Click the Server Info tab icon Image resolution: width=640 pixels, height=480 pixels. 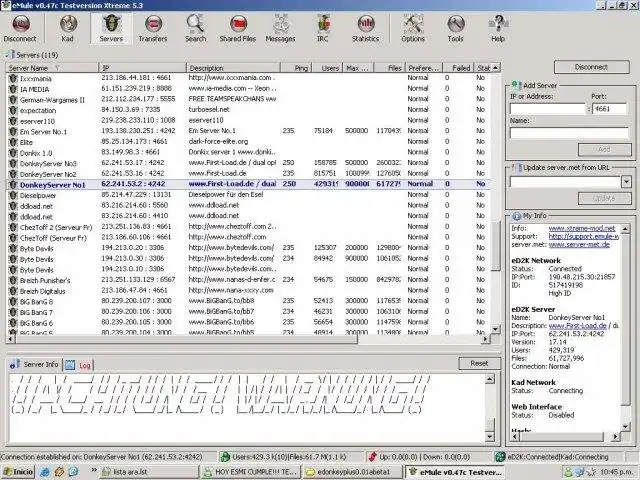coord(14,364)
